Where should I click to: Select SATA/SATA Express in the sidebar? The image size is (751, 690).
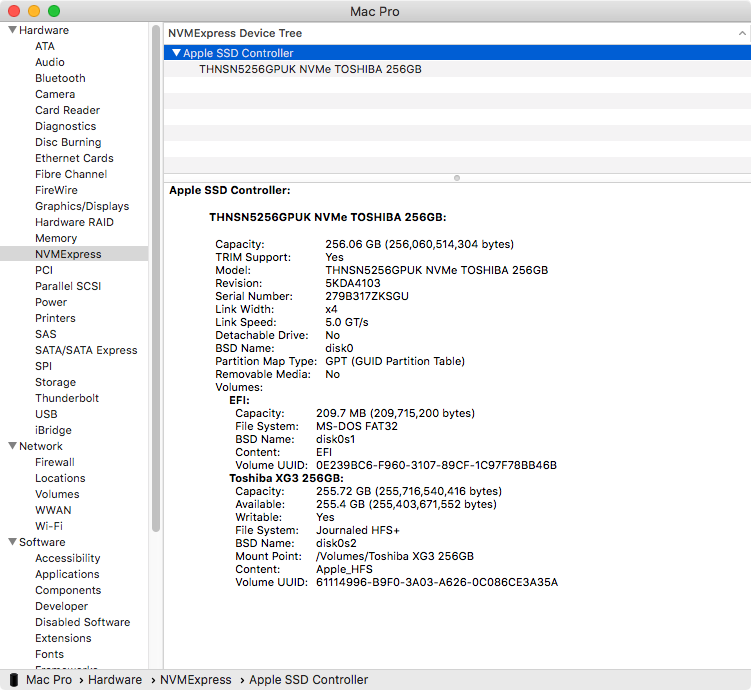(86, 350)
